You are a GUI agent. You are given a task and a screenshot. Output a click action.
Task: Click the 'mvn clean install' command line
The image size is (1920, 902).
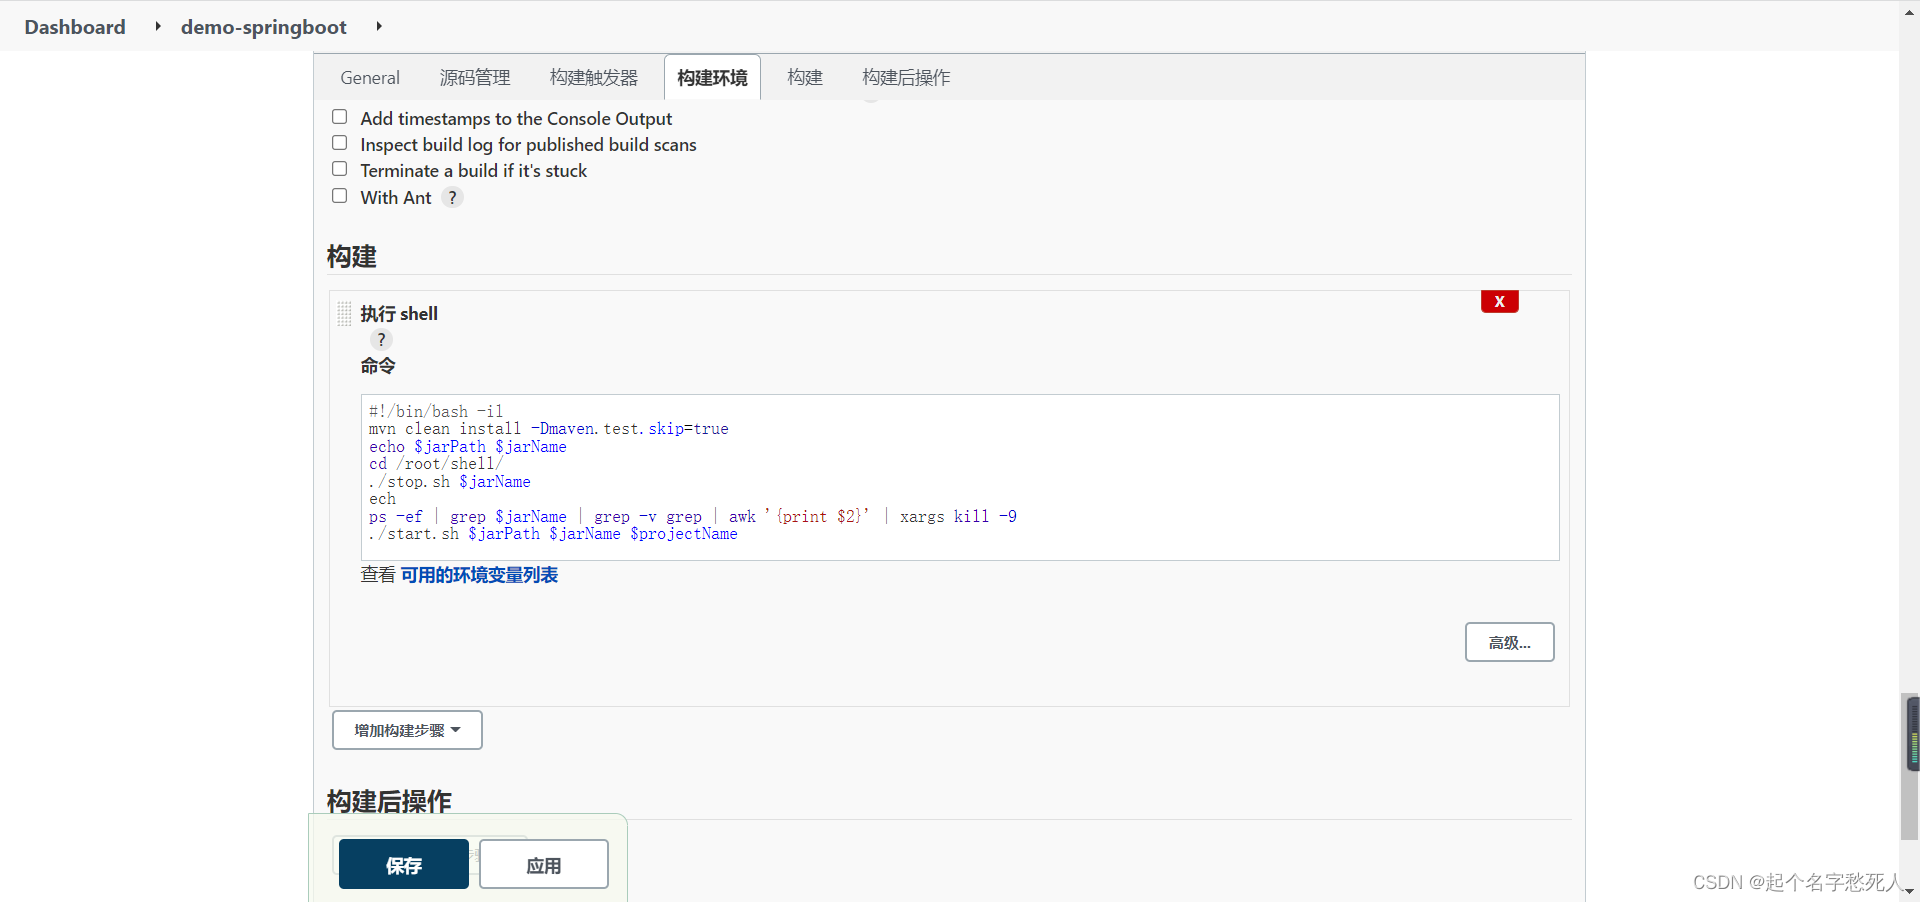[548, 429]
